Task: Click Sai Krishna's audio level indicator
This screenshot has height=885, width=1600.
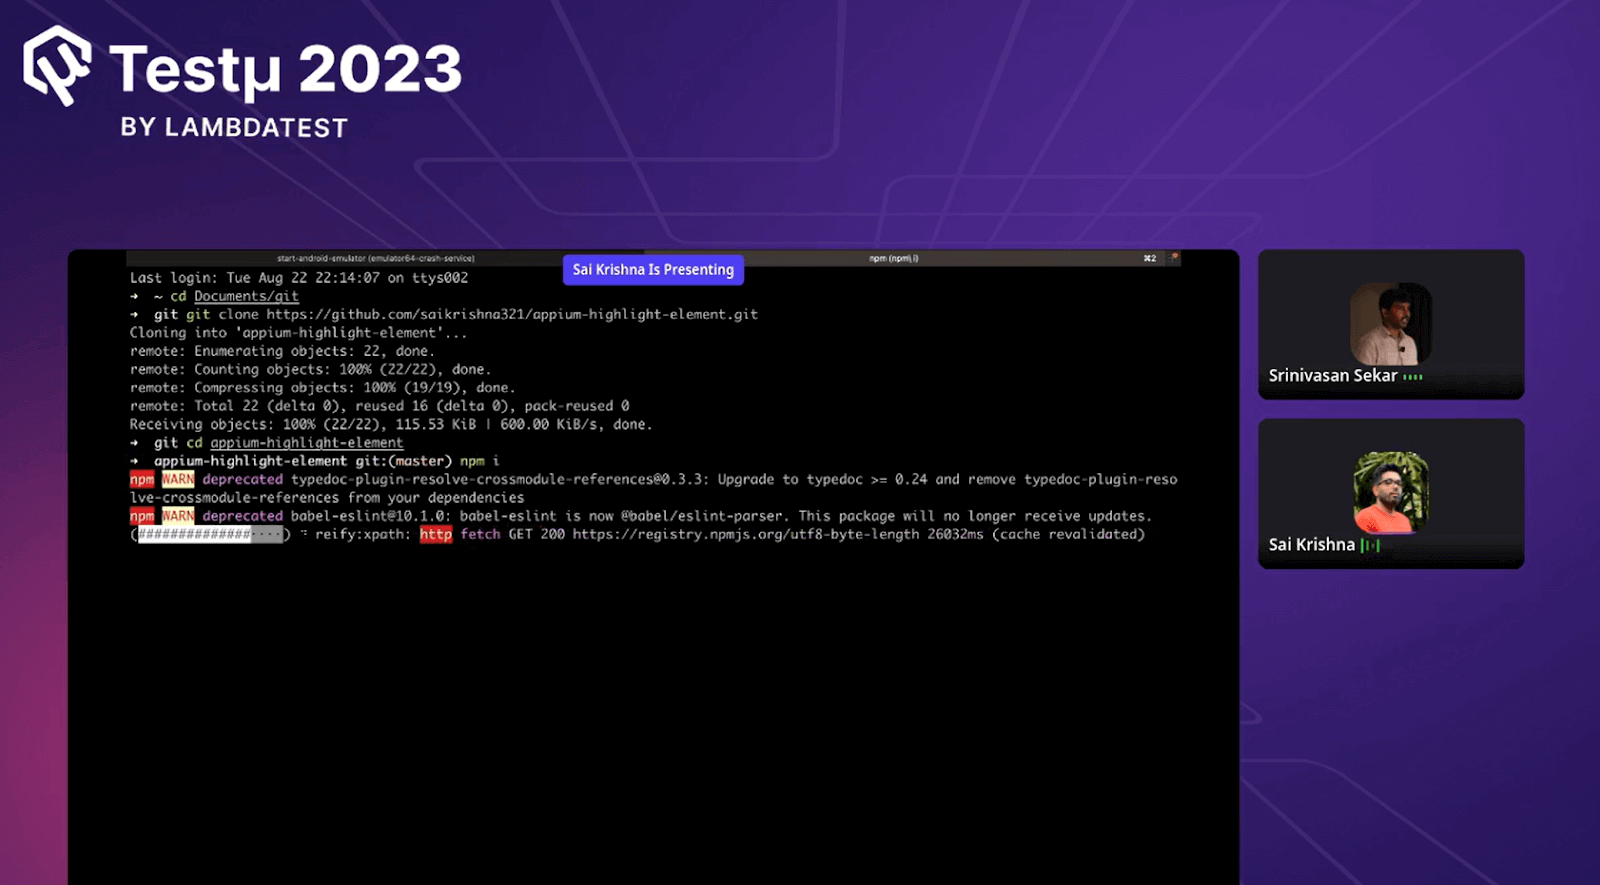Action: [x=1370, y=545]
